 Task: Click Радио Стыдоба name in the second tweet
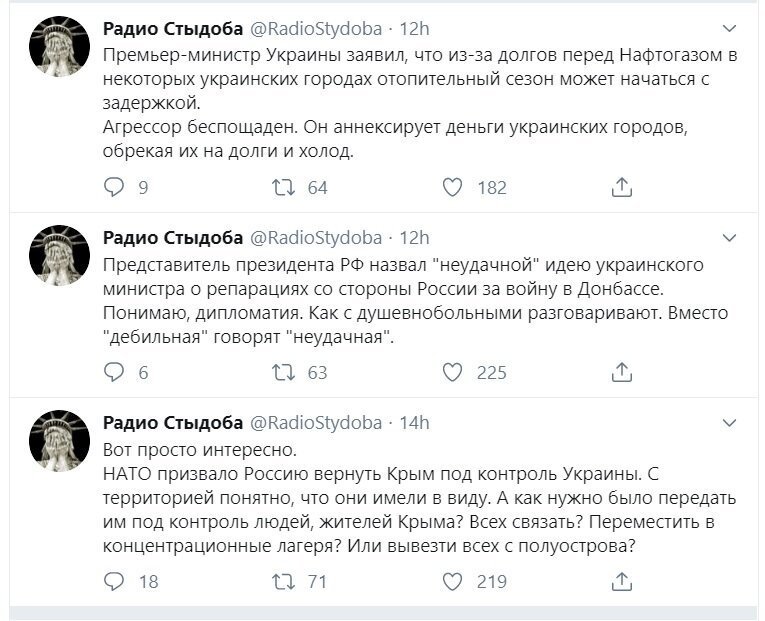pyautogui.click(x=173, y=238)
